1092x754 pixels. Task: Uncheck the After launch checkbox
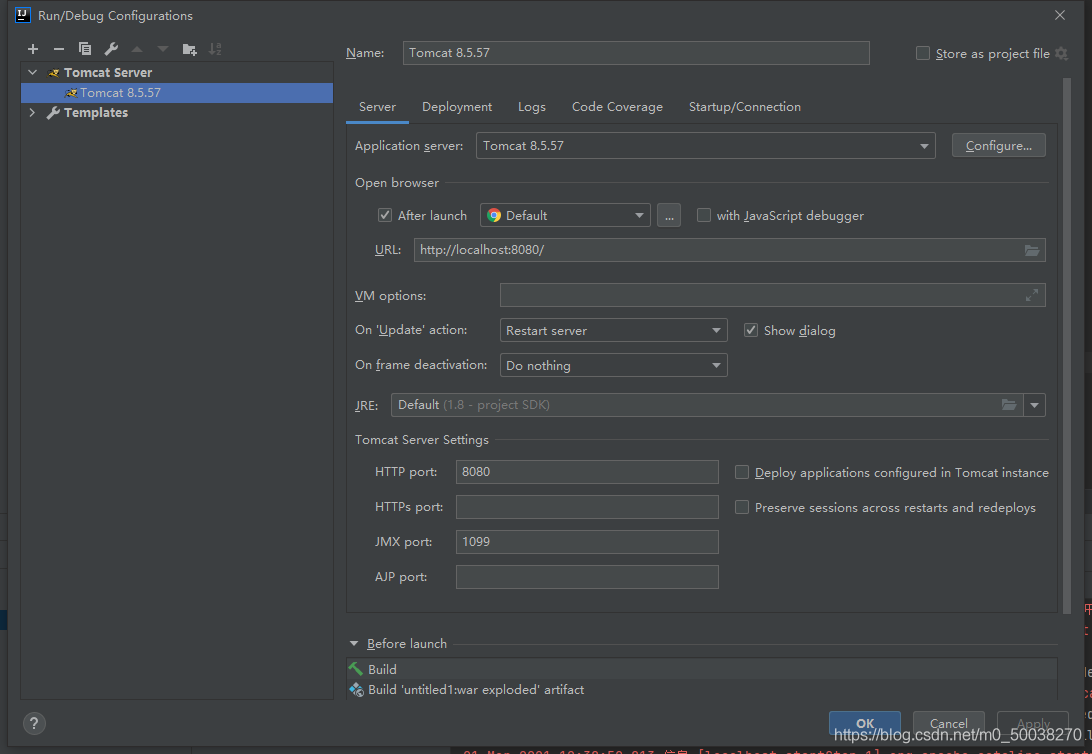(385, 215)
